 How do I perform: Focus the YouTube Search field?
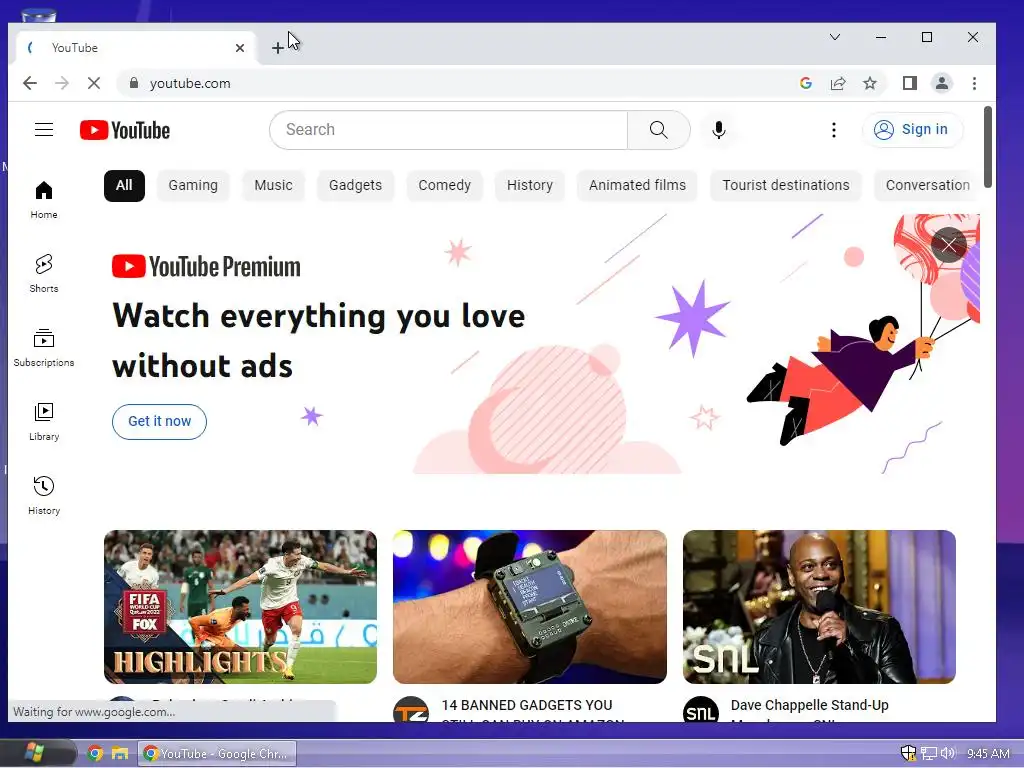point(449,130)
